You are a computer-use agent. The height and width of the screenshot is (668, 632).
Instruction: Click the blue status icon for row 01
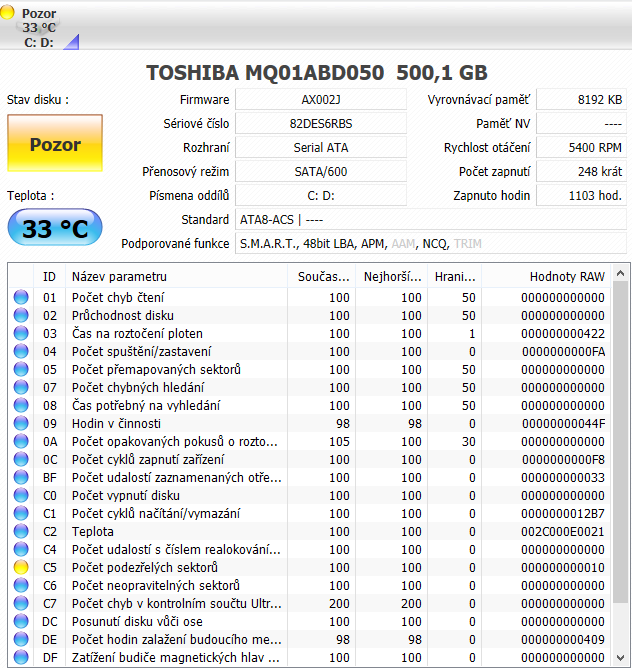21,297
